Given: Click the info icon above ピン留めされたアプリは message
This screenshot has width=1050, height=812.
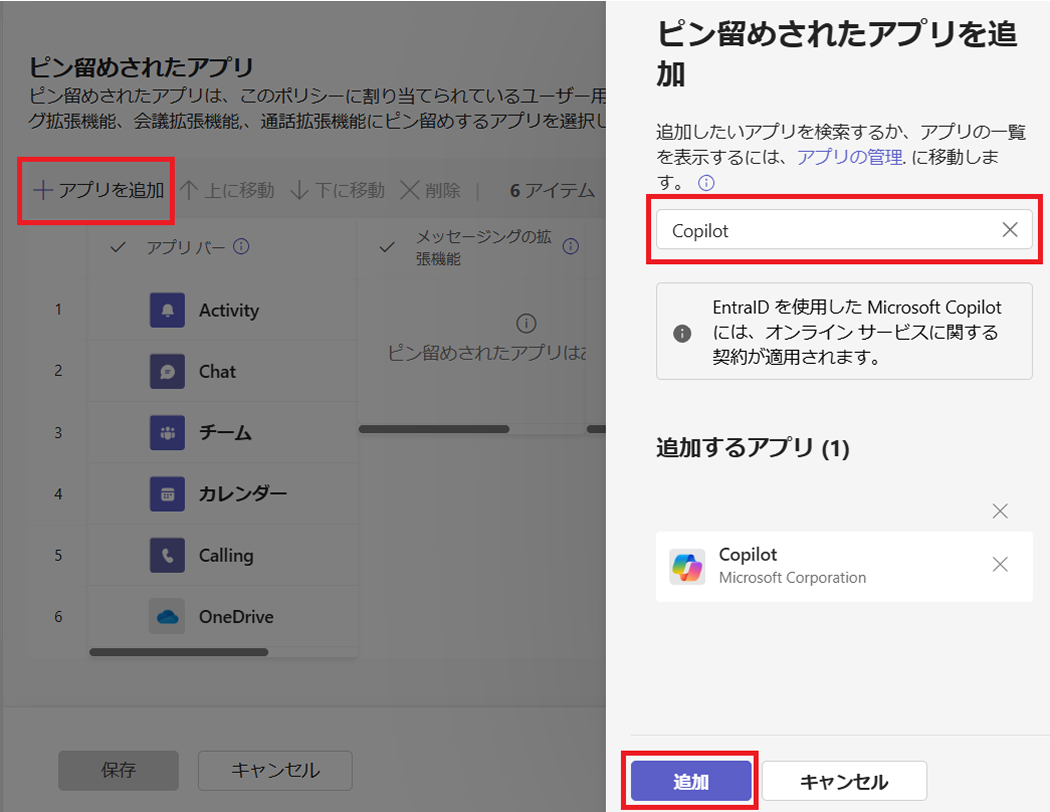Looking at the screenshot, I should click(526, 323).
